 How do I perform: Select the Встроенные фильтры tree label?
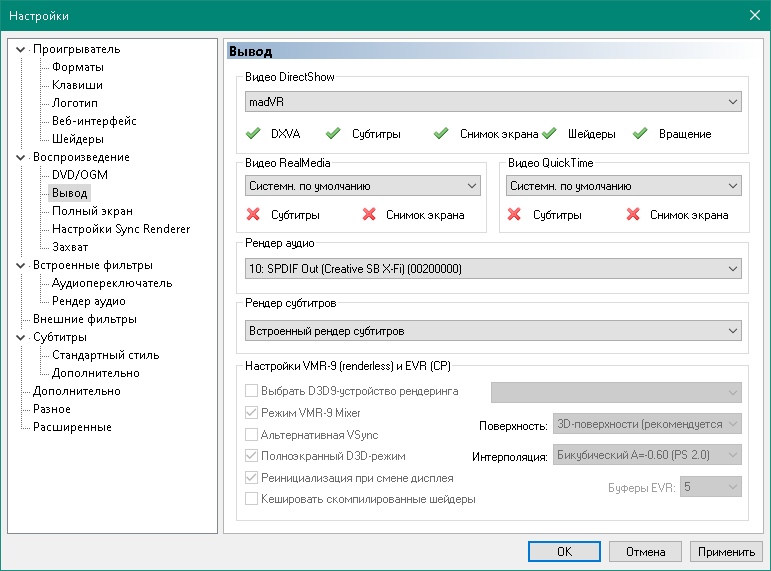pos(92,266)
